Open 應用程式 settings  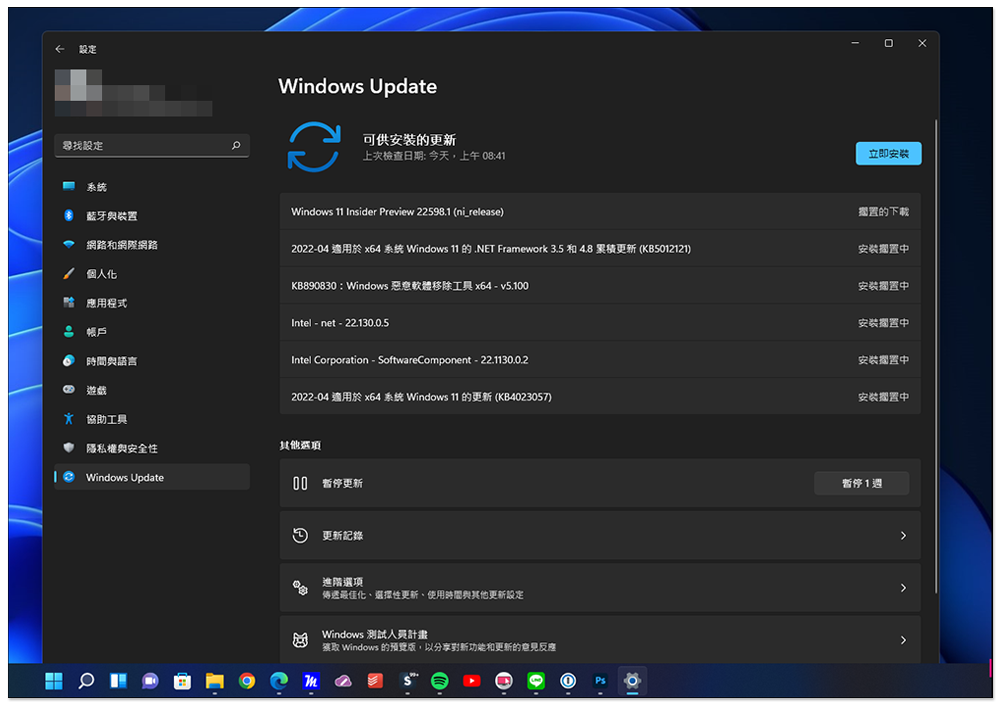click(152, 303)
